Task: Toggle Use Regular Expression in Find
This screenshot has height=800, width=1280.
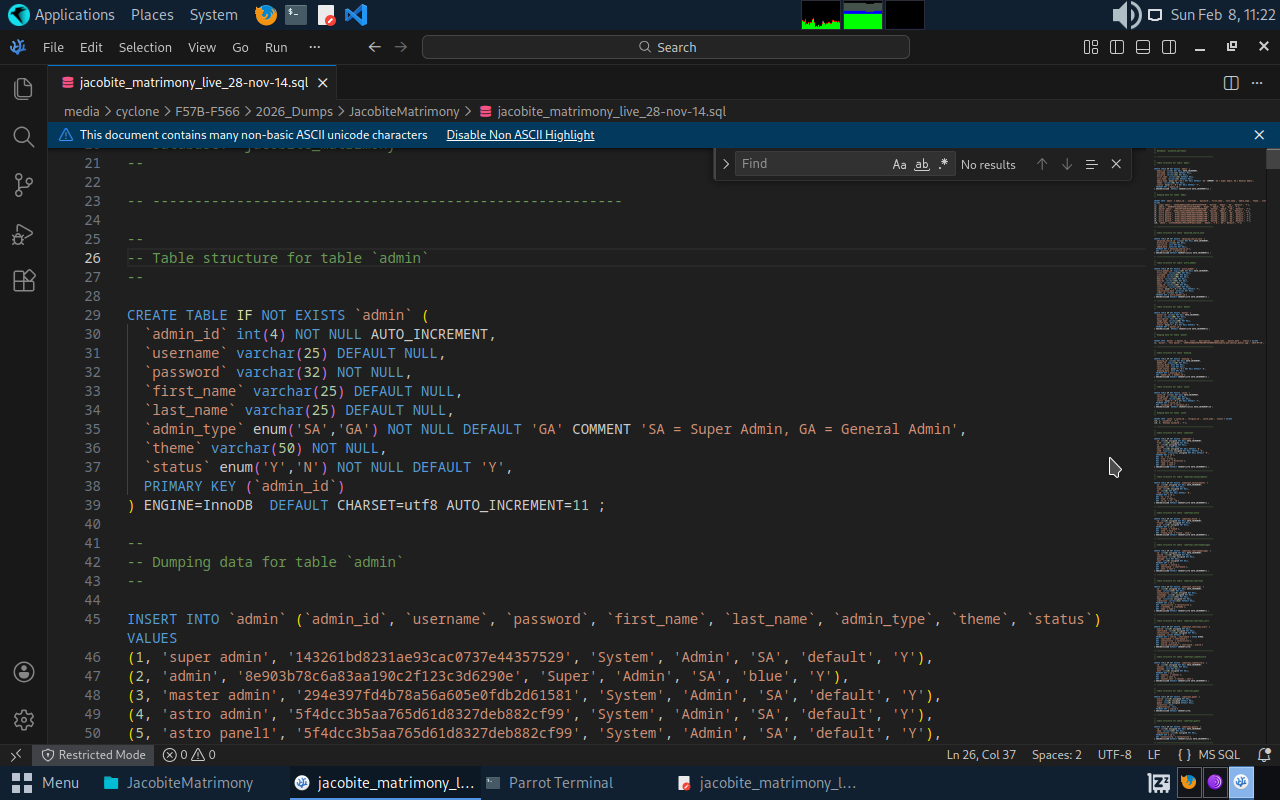Action: (x=943, y=164)
